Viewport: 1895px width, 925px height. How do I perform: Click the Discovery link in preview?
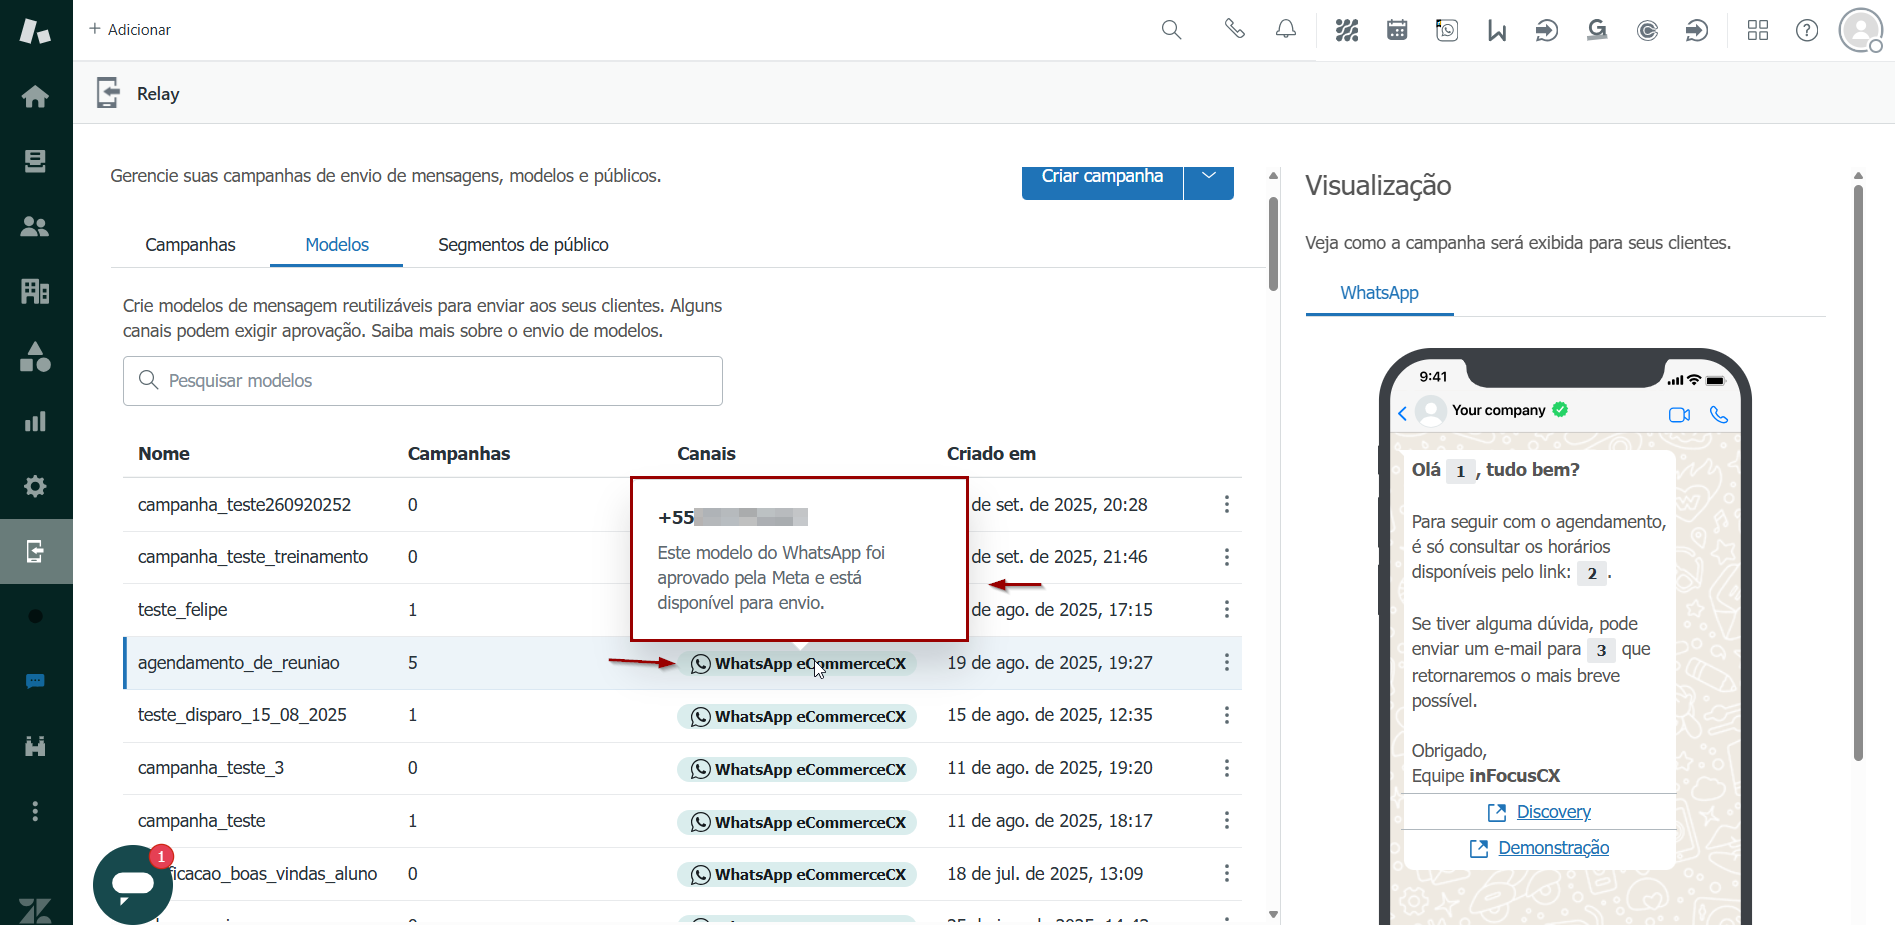coord(1553,812)
